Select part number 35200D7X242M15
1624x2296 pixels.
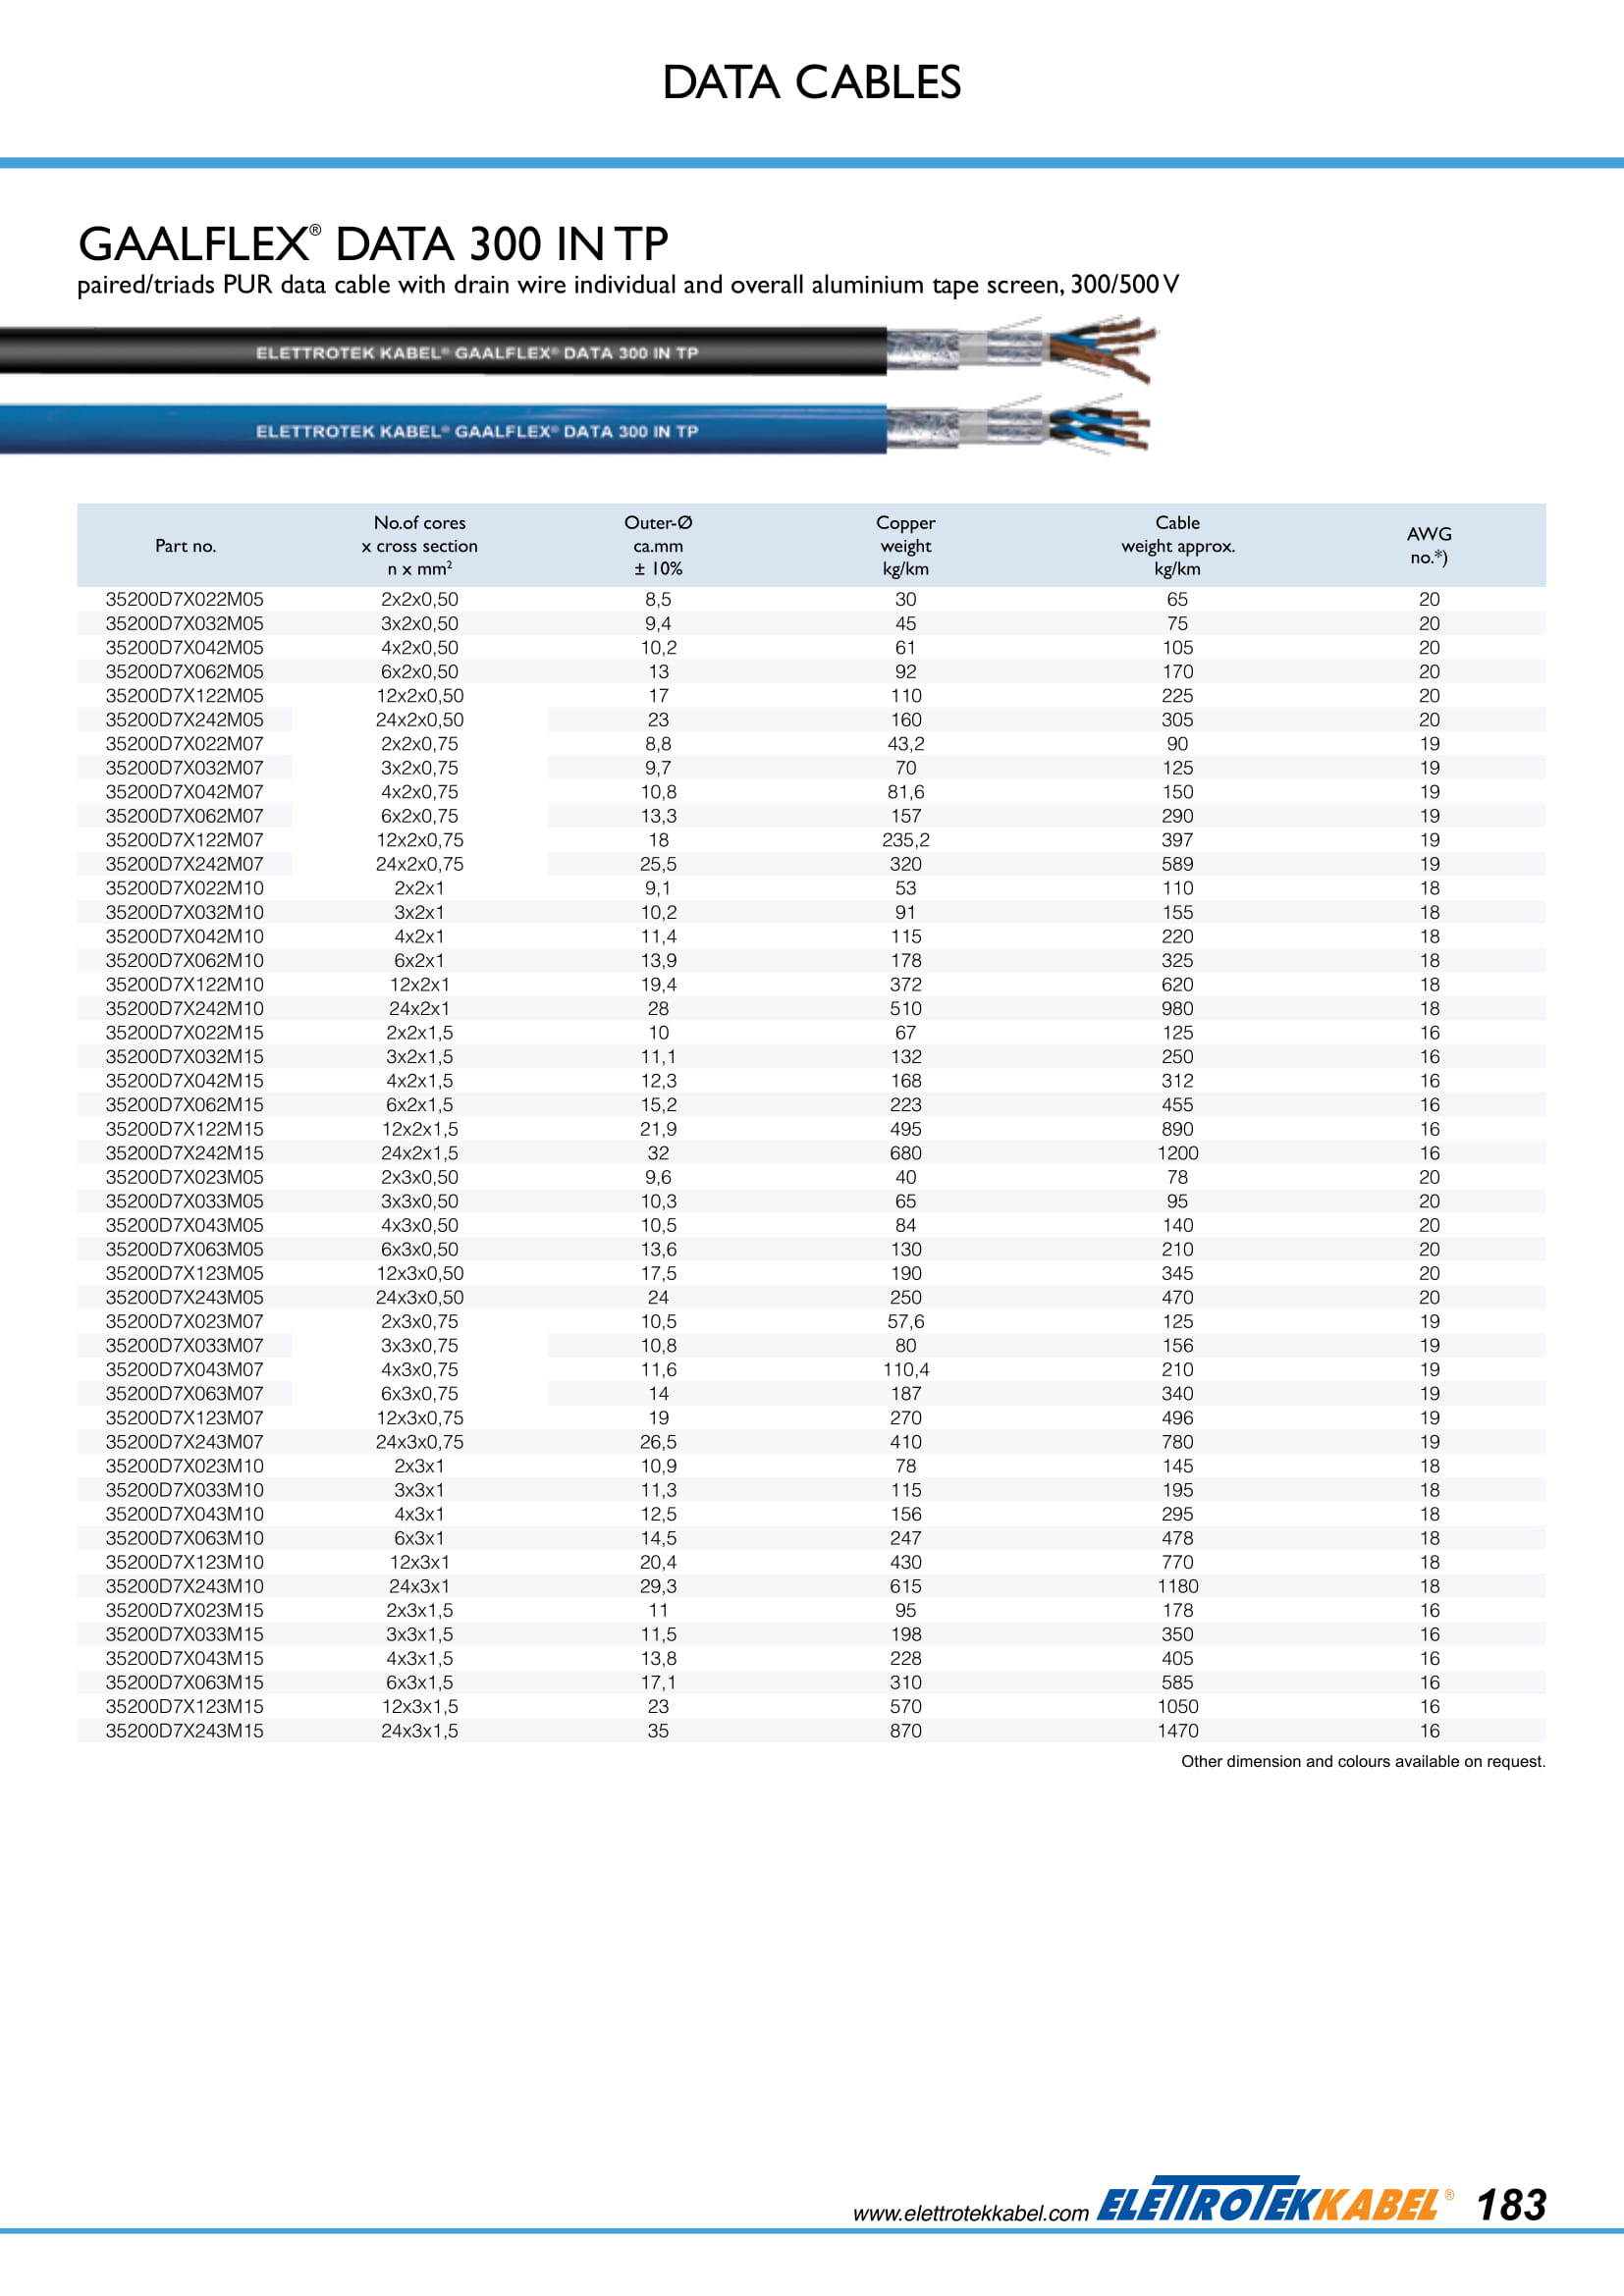tap(185, 1153)
